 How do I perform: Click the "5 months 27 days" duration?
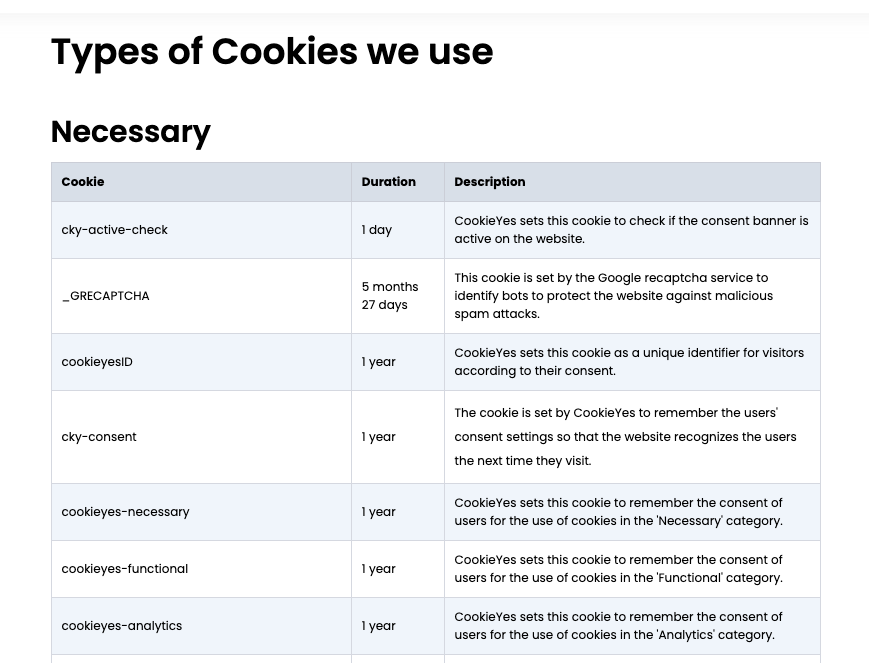389,296
